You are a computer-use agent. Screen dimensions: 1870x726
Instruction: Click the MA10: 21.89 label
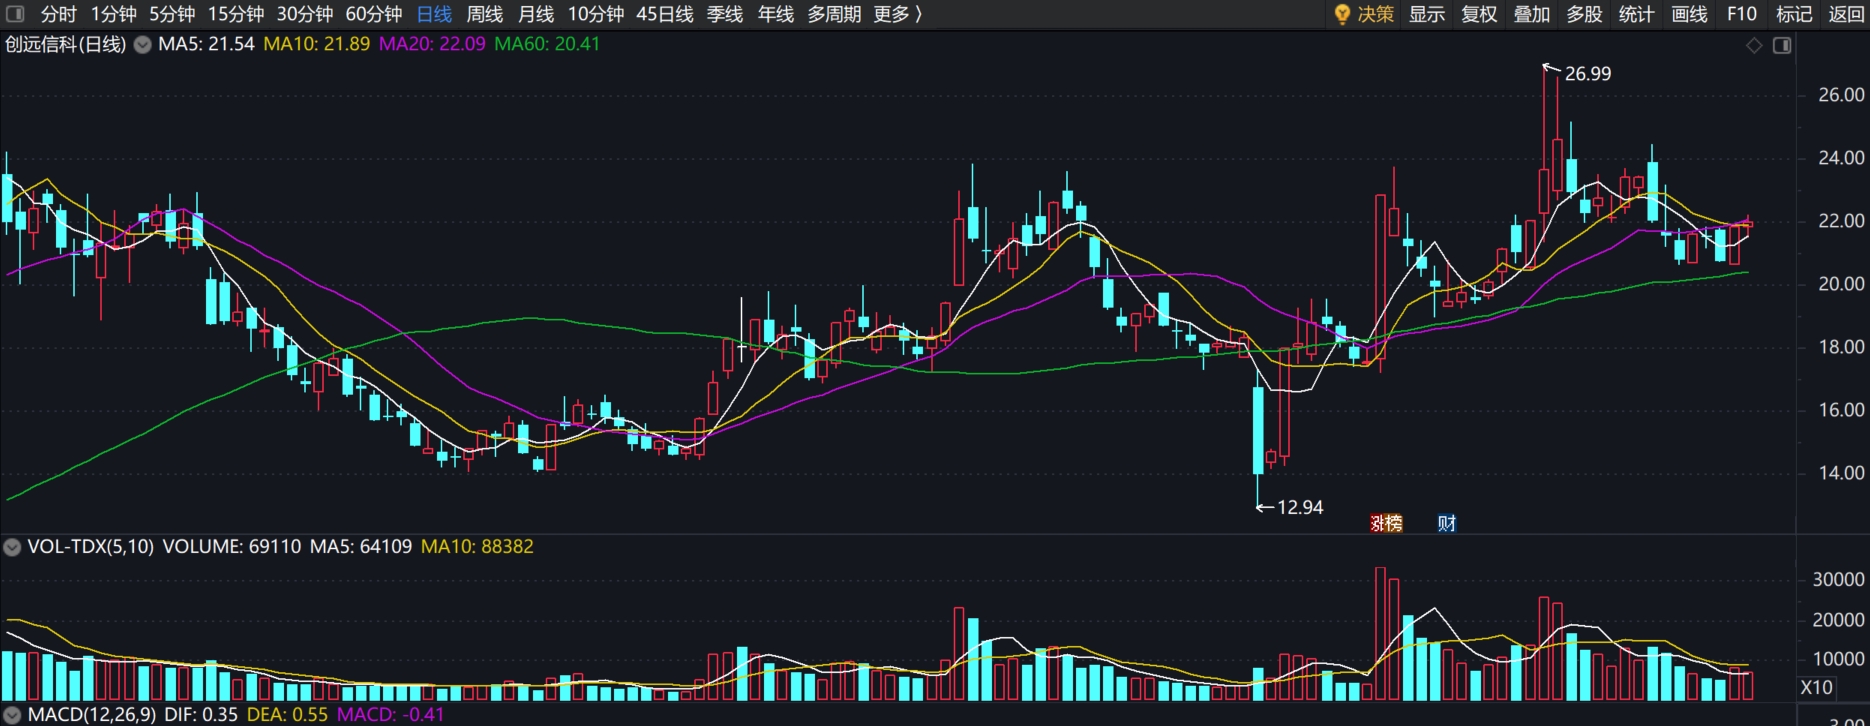coord(316,45)
